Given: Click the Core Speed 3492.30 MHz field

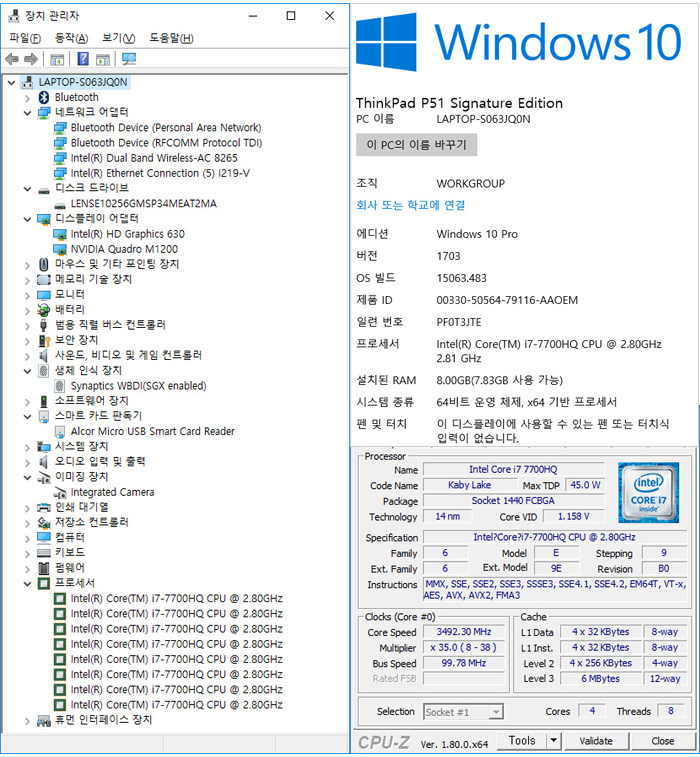Looking at the screenshot, I should [x=463, y=631].
